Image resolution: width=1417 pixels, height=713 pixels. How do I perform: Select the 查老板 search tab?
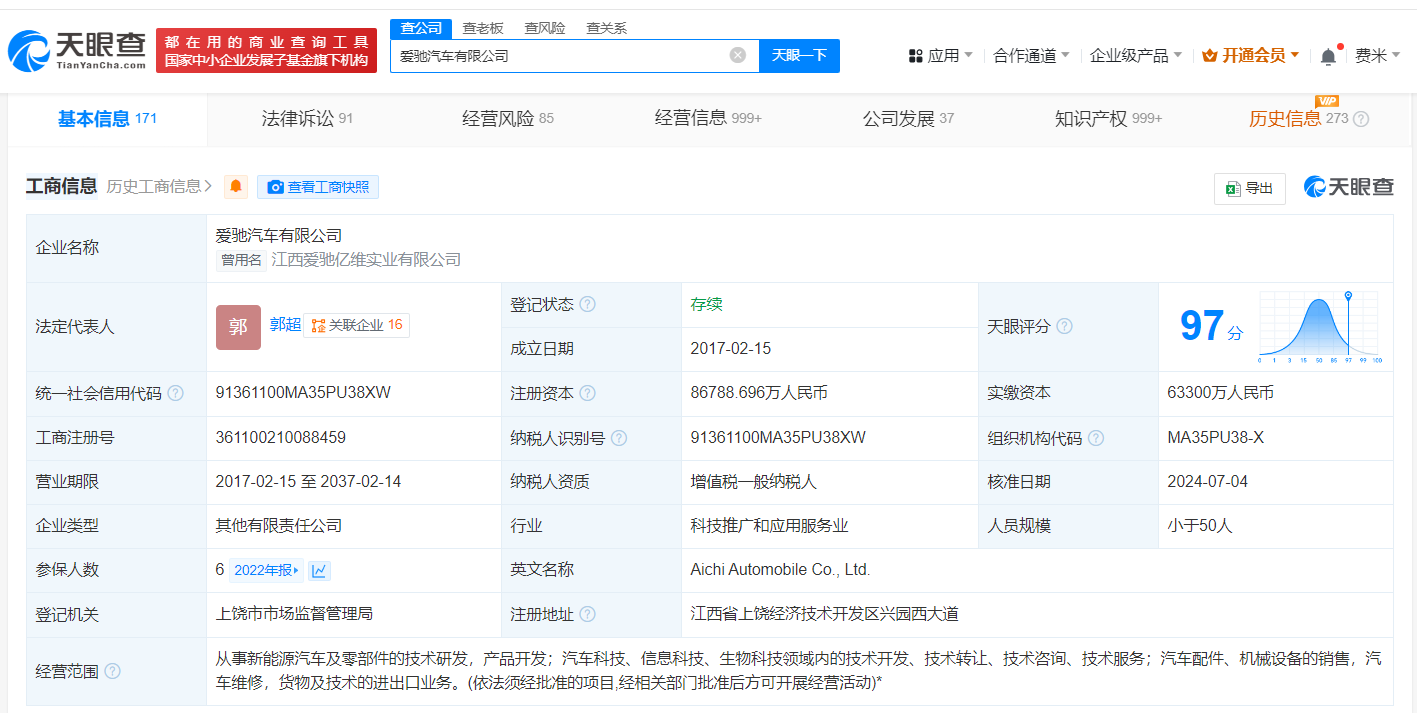[x=483, y=28]
